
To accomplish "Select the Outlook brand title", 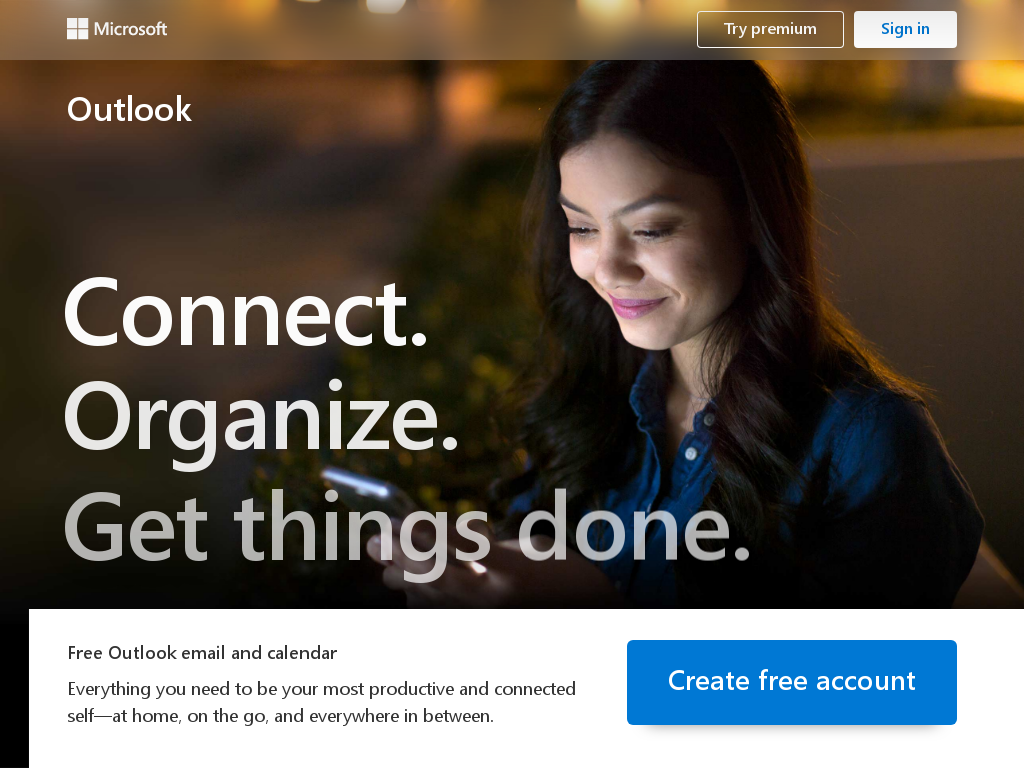I will (x=129, y=109).
